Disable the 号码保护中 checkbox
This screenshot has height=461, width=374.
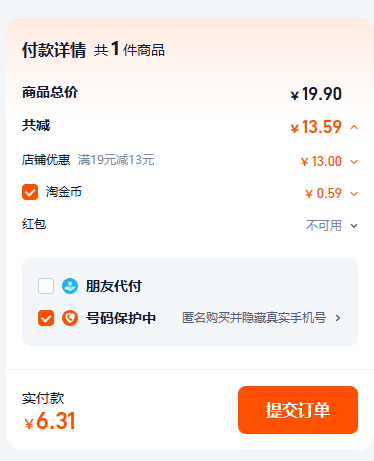46,318
